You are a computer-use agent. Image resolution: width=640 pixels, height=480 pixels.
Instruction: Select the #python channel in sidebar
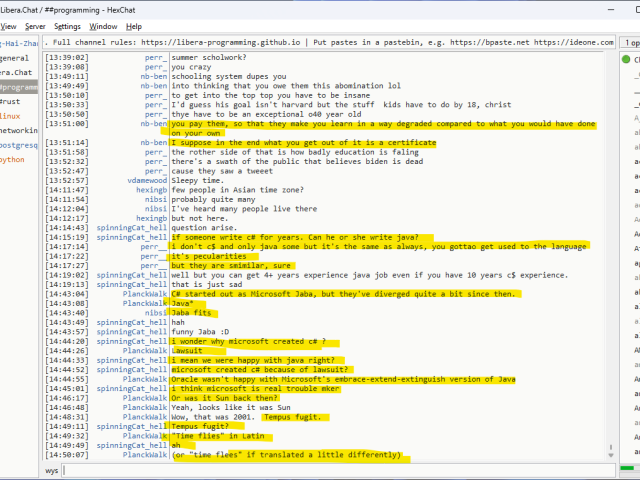click(x=14, y=158)
